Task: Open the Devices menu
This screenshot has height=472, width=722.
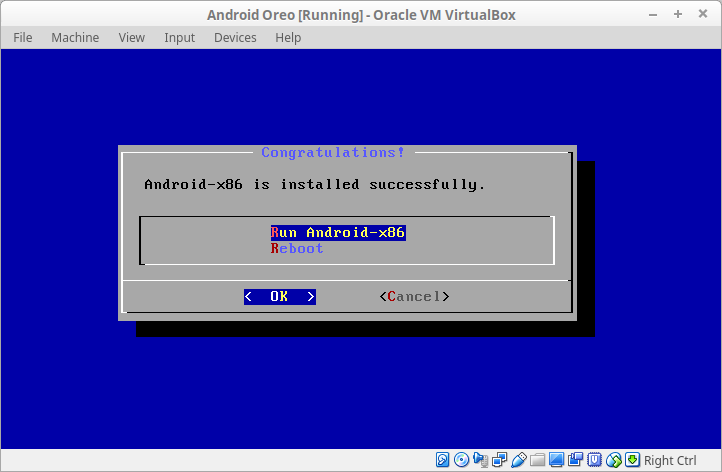Action: pyautogui.click(x=235, y=37)
